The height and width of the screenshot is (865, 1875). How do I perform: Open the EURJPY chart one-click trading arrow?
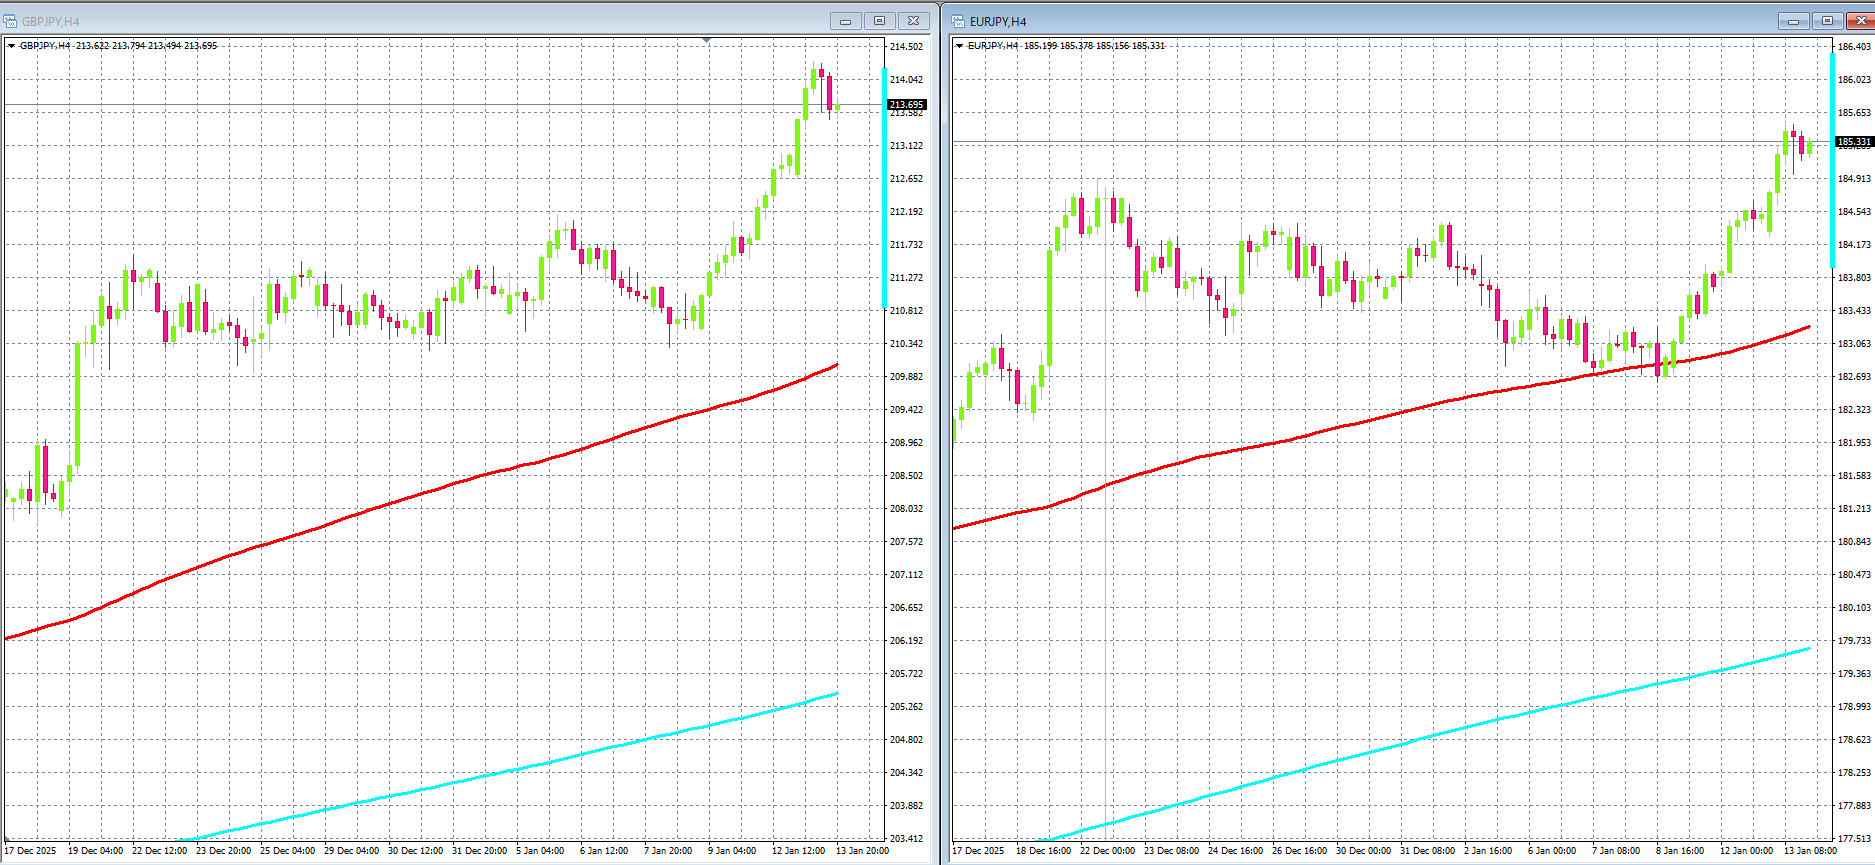pos(959,46)
